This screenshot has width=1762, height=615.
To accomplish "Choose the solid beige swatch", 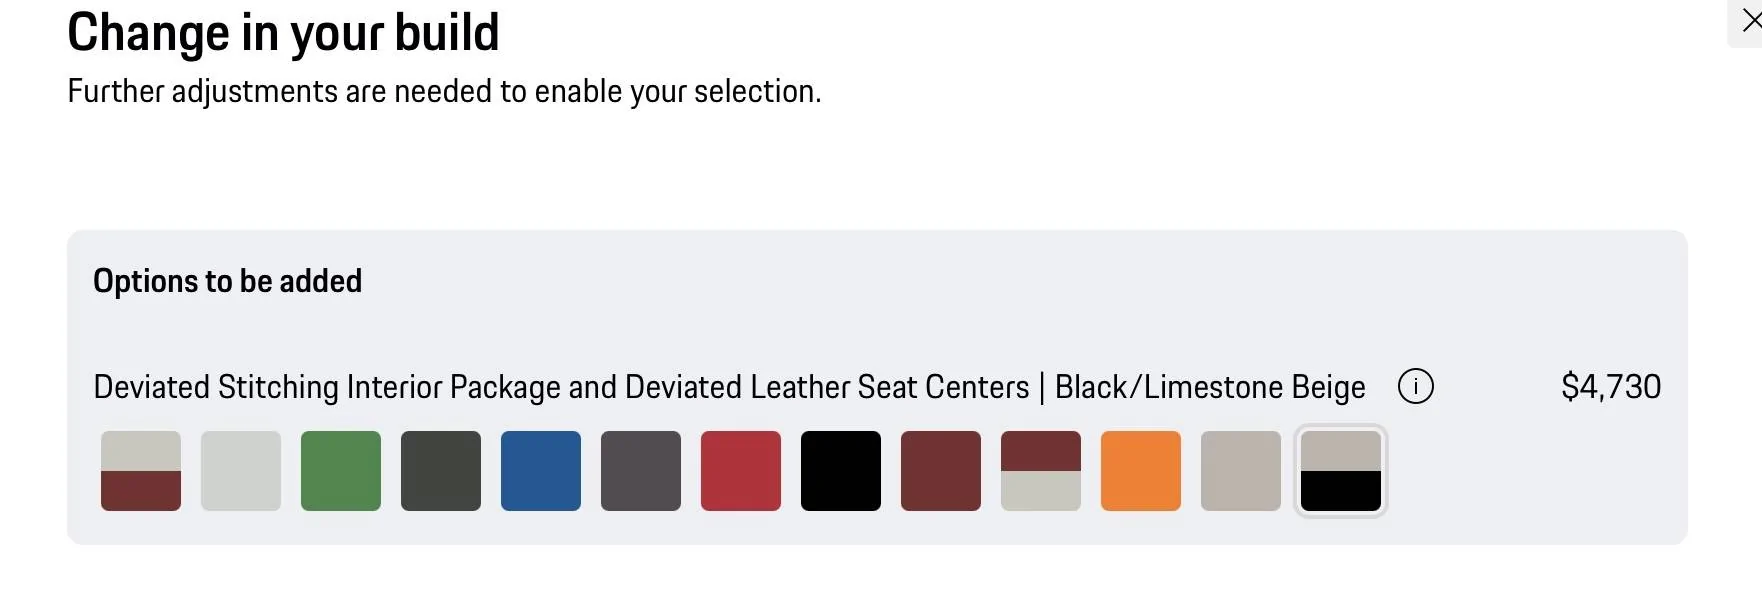I will tap(1241, 471).
